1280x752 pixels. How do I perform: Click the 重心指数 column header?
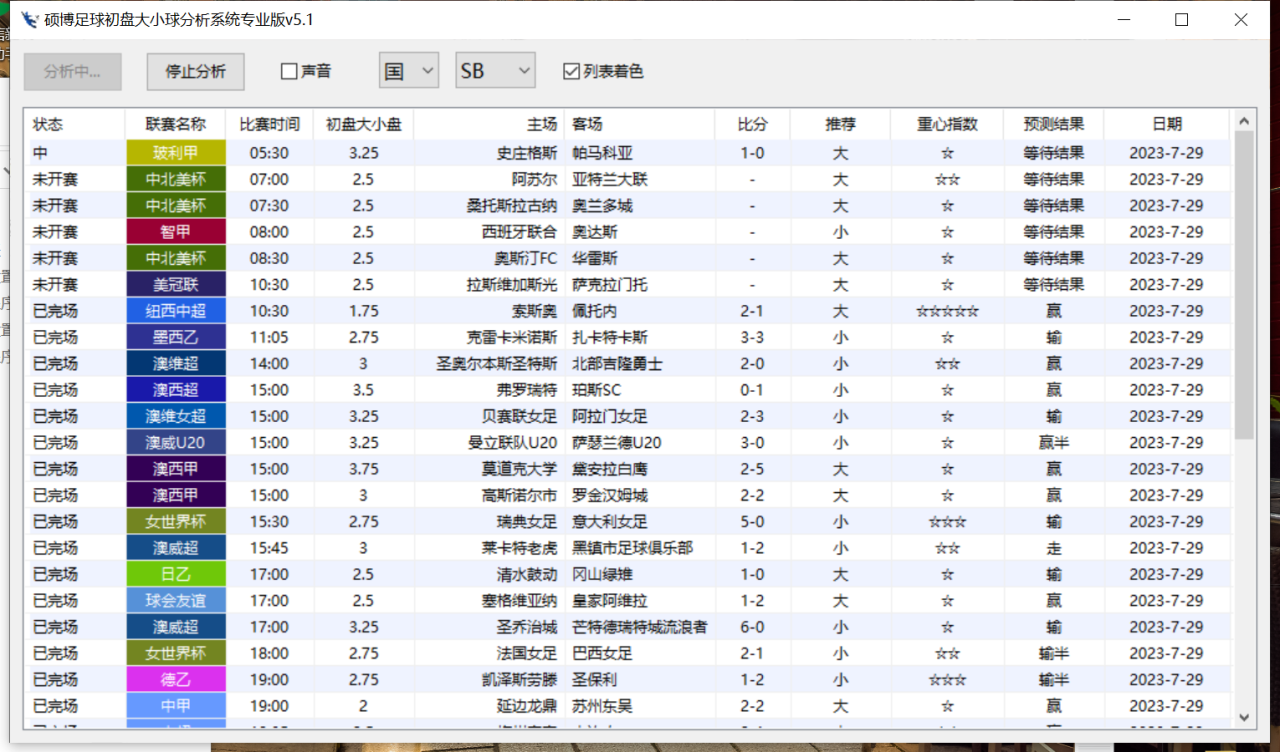[947, 124]
